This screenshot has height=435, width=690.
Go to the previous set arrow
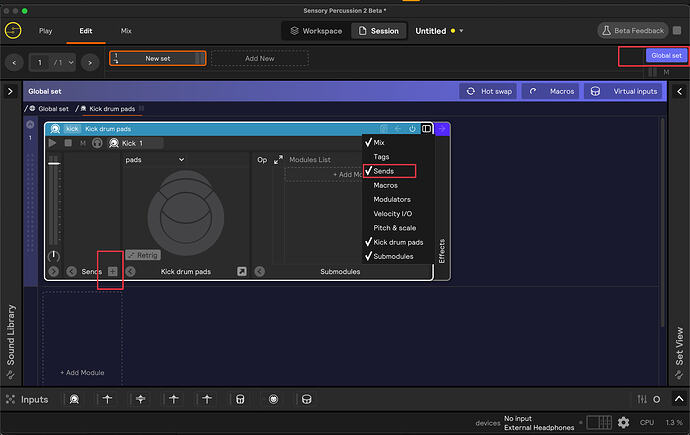point(14,63)
